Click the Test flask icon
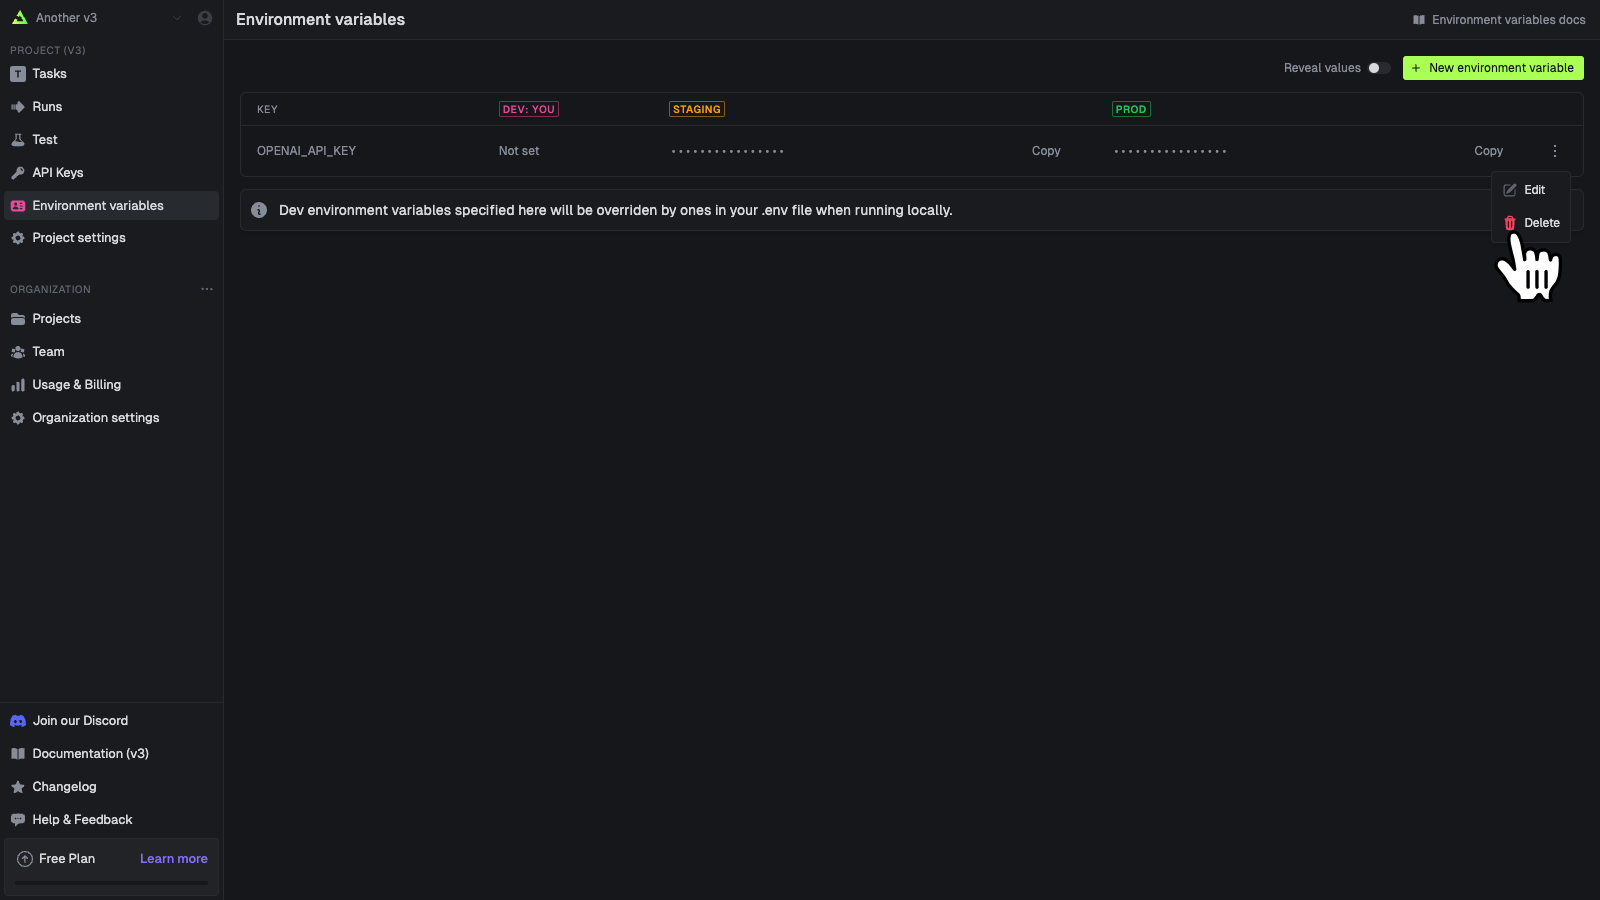Viewport: 1600px width, 900px height. point(17,139)
